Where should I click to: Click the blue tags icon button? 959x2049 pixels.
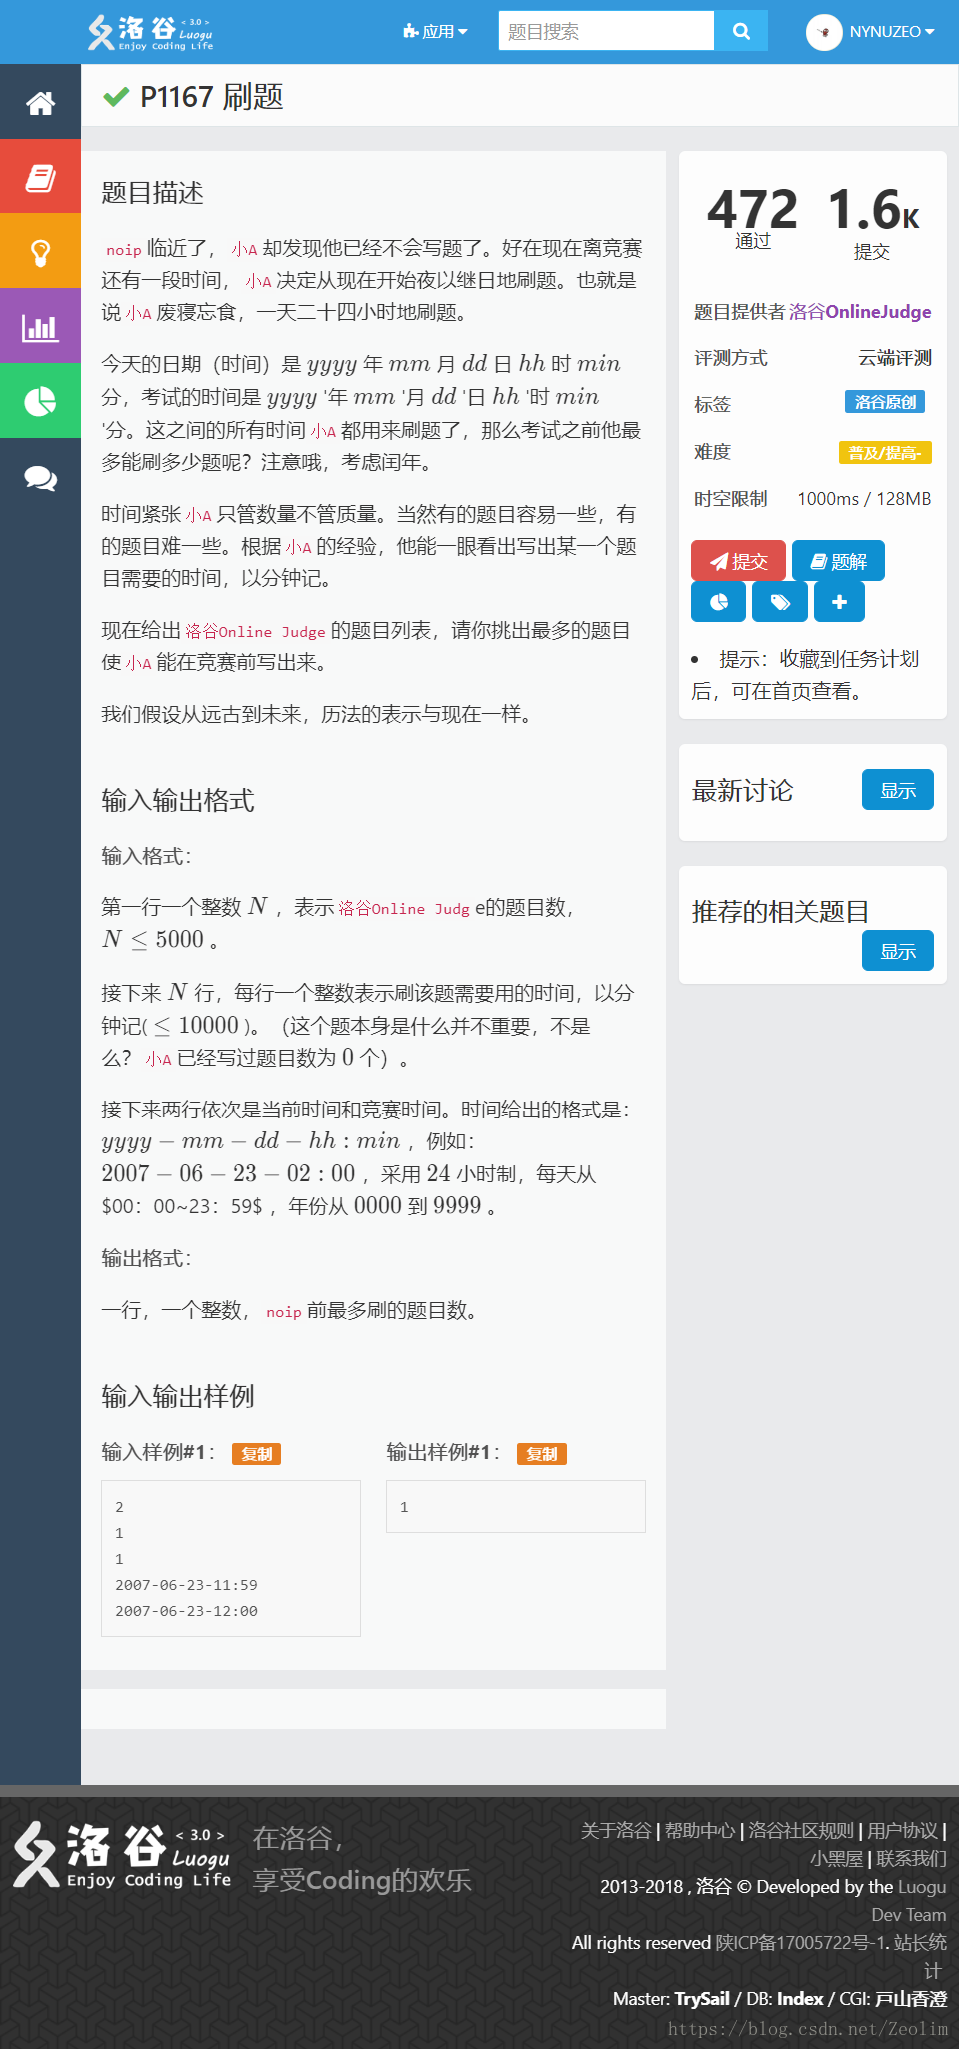pos(780,602)
